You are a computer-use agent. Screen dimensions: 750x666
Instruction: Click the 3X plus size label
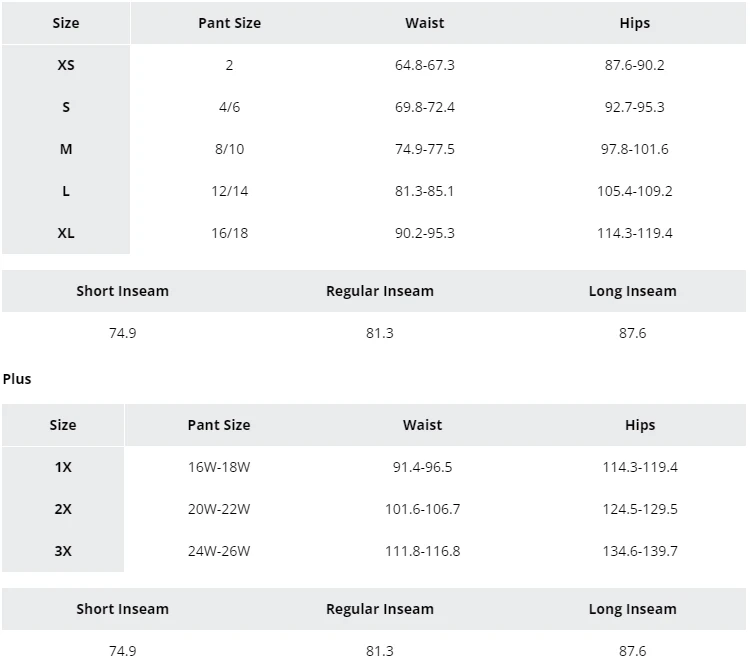pyautogui.click(x=63, y=551)
